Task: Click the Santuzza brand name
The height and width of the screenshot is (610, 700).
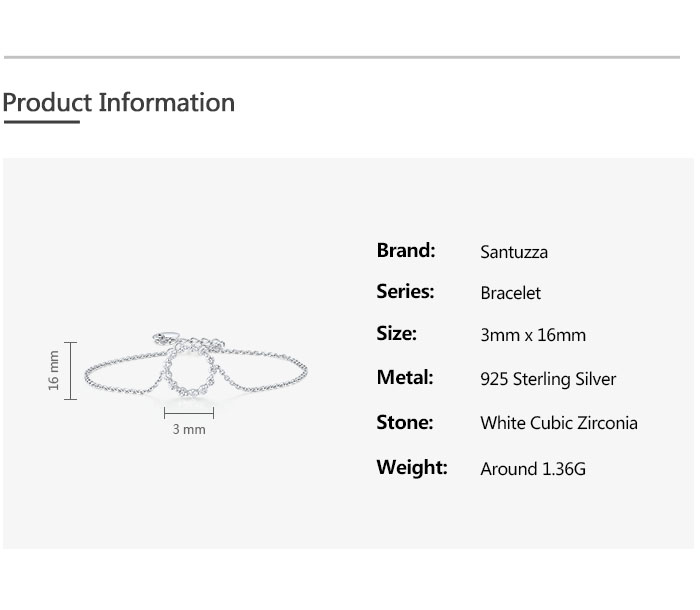Action: [x=514, y=252]
